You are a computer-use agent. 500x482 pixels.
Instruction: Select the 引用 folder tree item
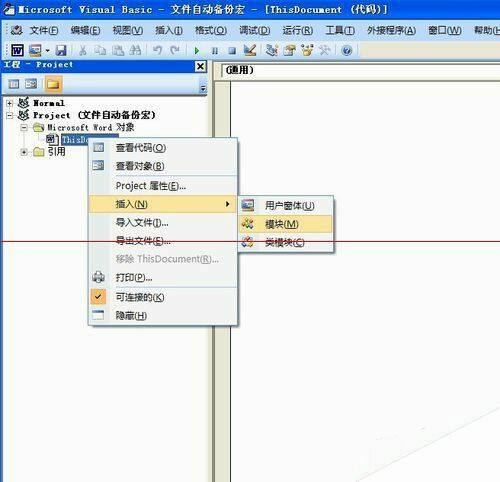tap(56, 152)
